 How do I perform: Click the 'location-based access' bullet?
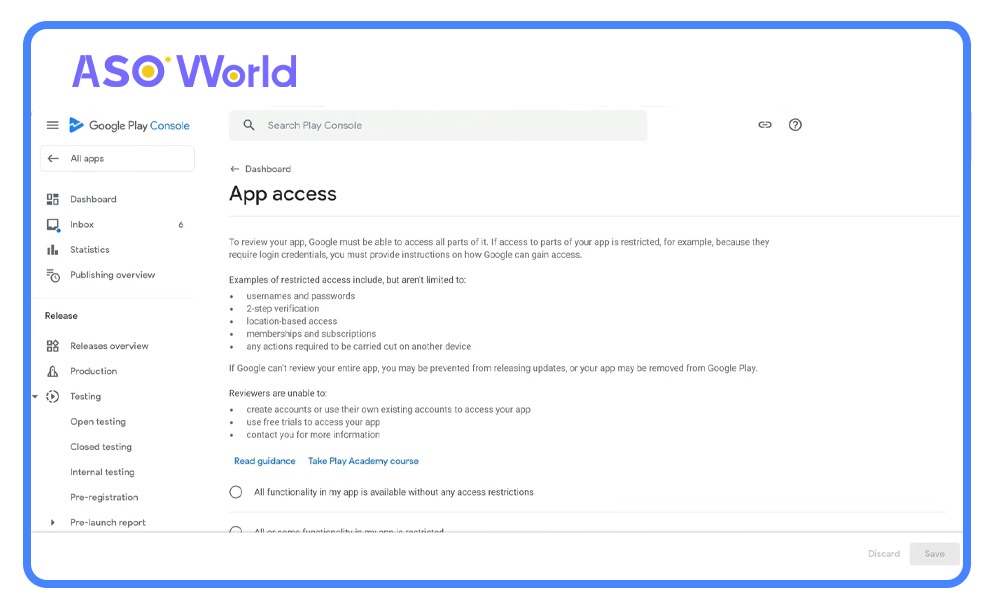click(x=292, y=321)
